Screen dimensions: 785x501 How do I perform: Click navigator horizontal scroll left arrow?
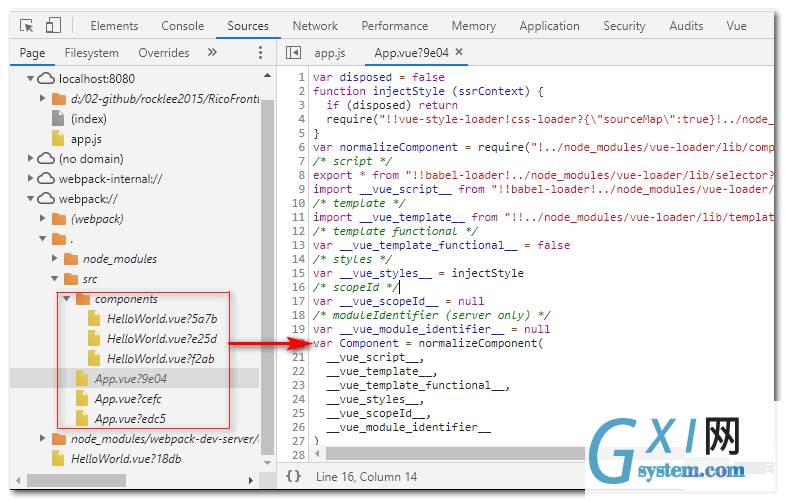tap(18, 480)
